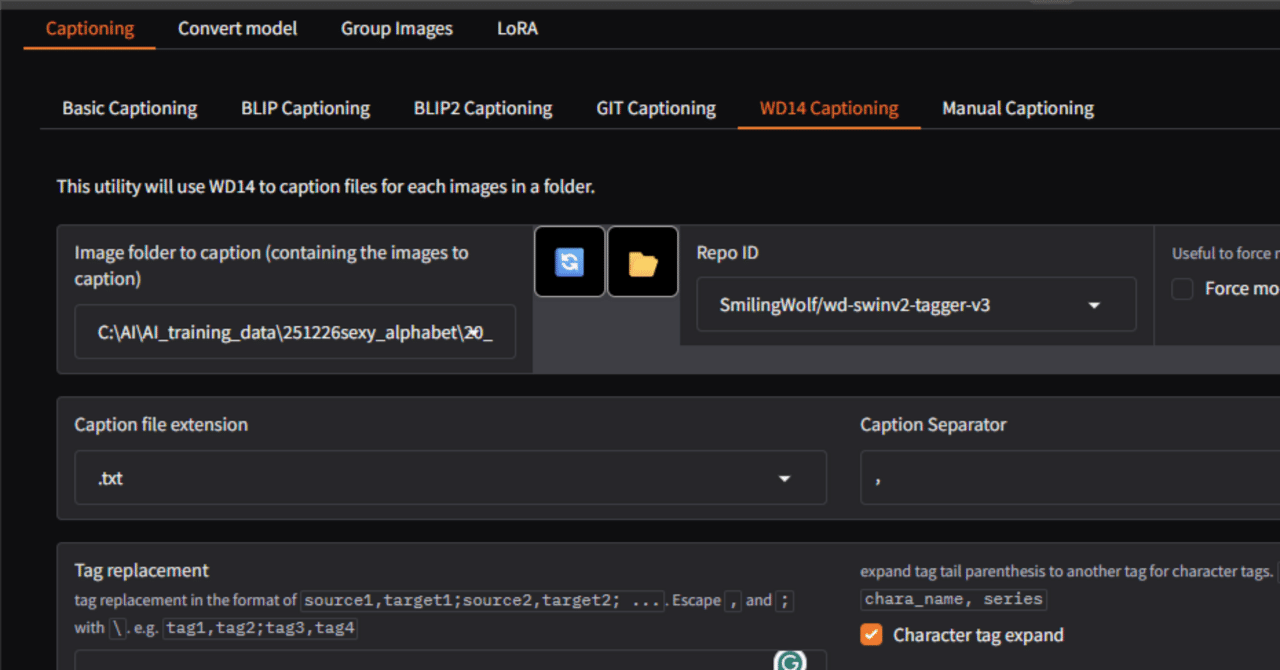Image resolution: width=1280 pixels, height=670 pixels.
Task: Open the BLIP Captioning tab
Action: pos(305,108)
